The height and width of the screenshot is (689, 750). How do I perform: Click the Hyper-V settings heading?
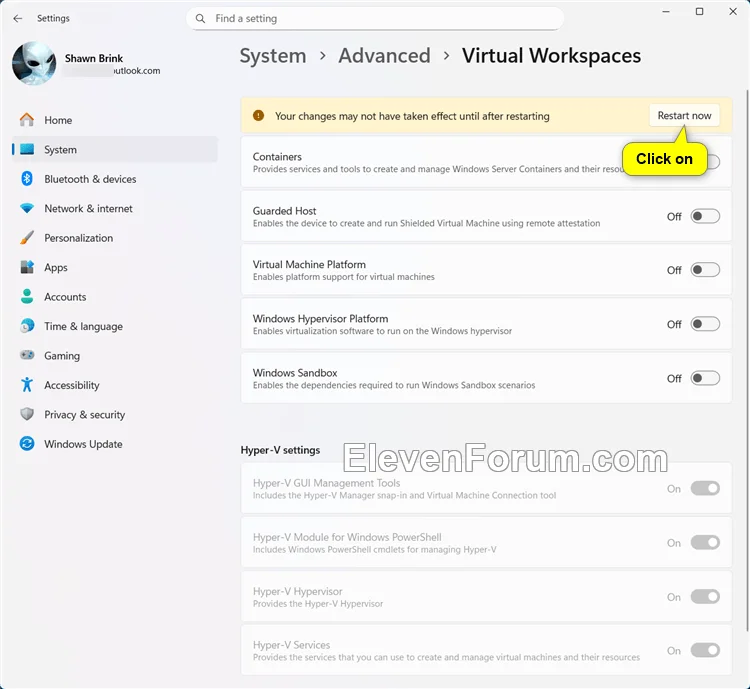point(280,450)
